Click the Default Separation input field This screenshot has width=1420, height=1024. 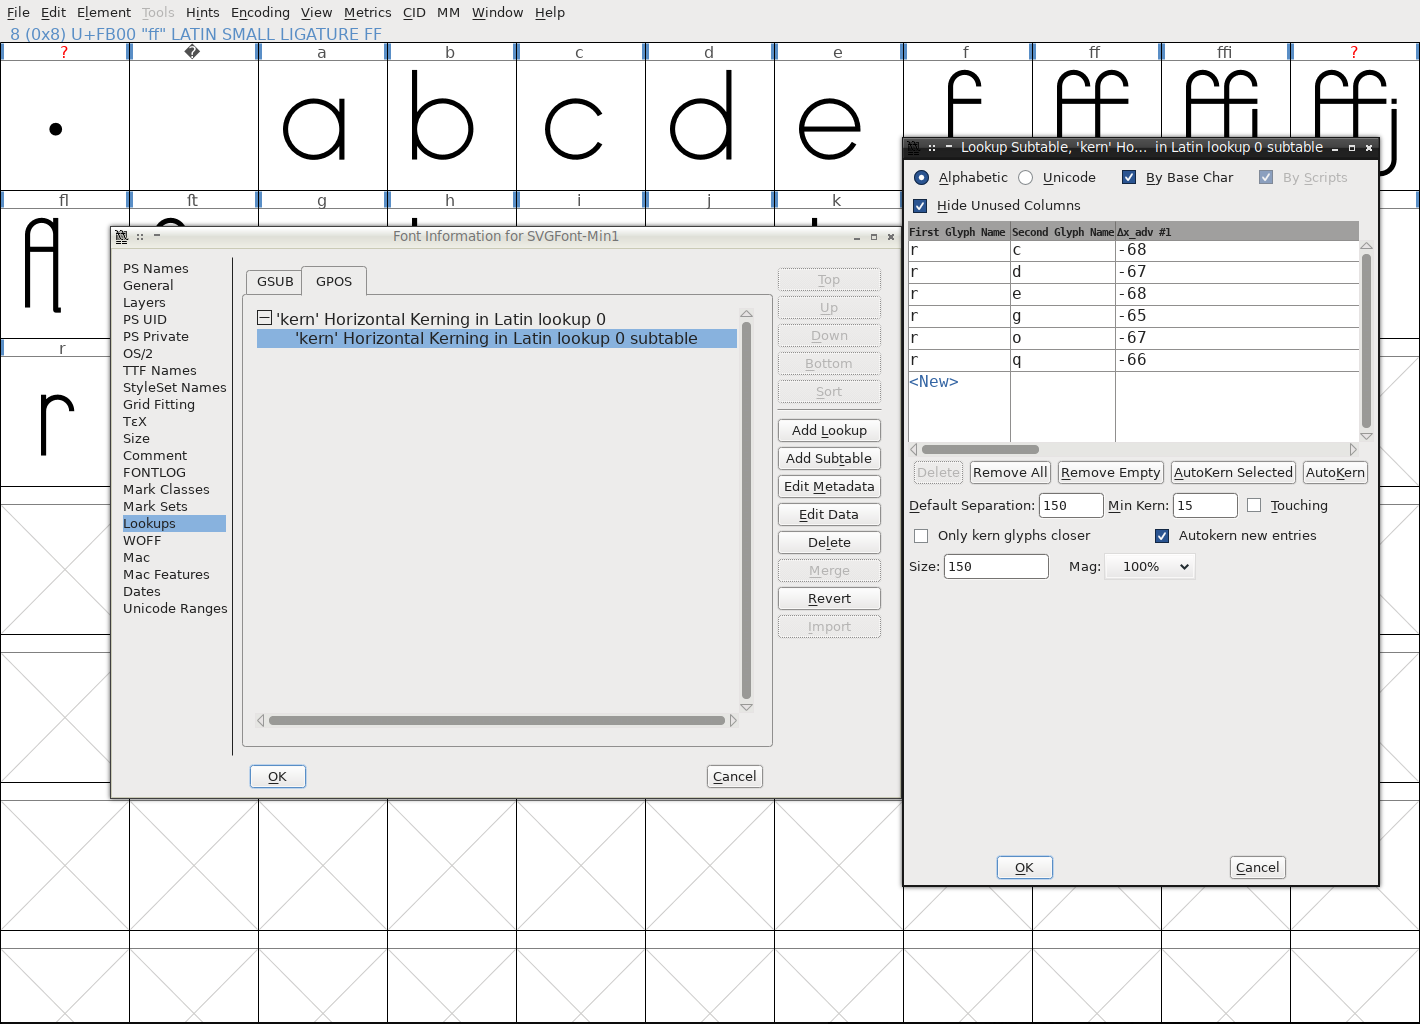coord(1071,505)
